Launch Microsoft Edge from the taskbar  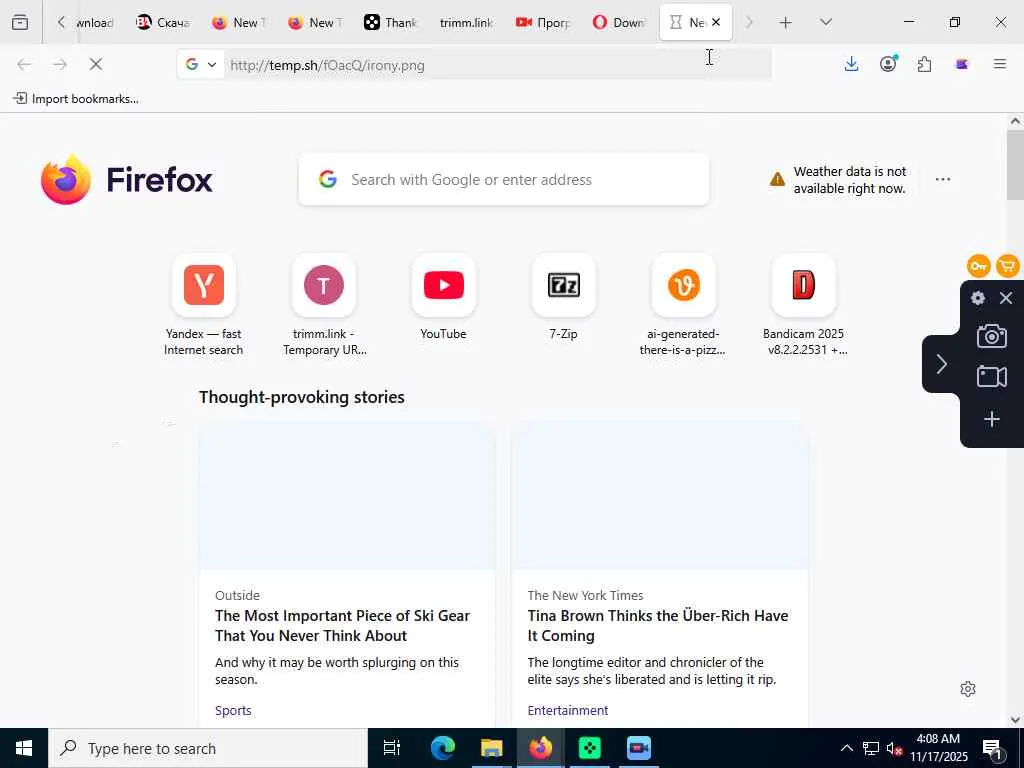point(442,748)
